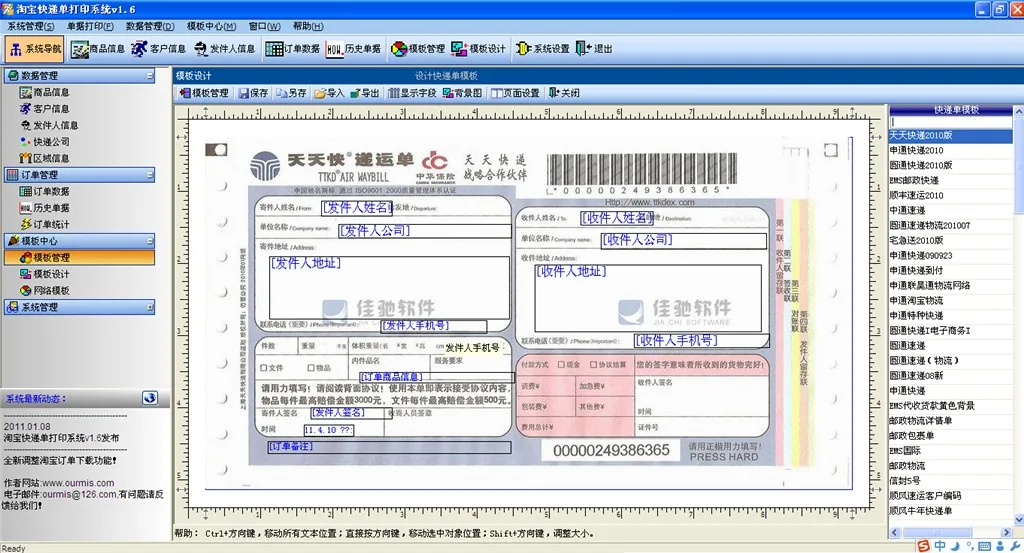The image size is (1024, 553).
Task: Open 客户信息 in the main toolbar
Action: pos(159,49)
